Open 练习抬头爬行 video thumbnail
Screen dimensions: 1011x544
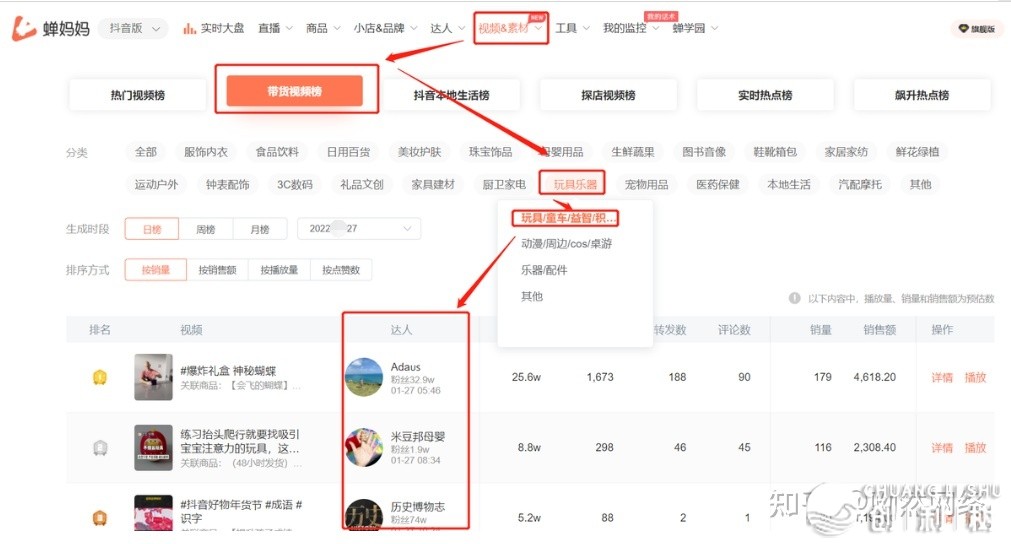coord(153,447)
